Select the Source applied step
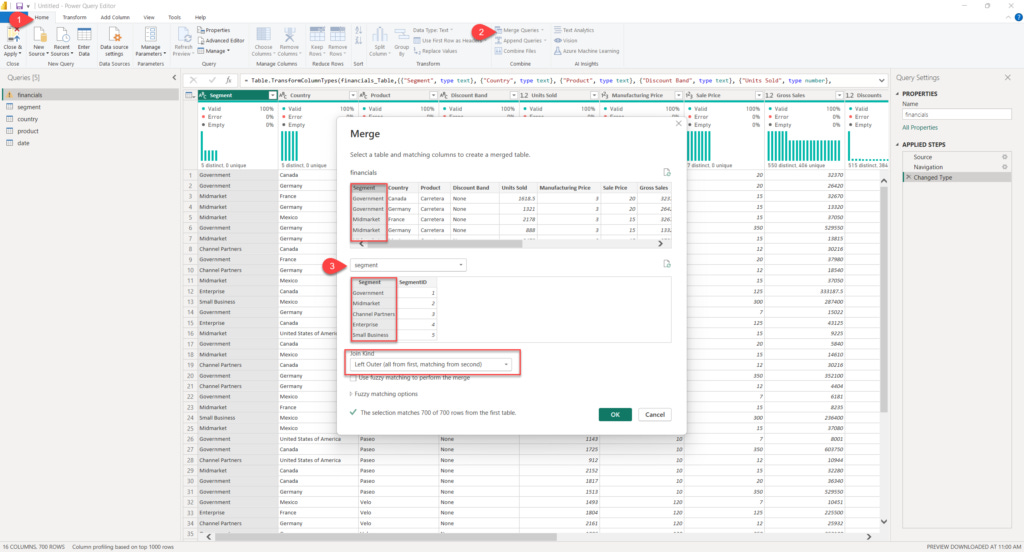 click(957, 157)
